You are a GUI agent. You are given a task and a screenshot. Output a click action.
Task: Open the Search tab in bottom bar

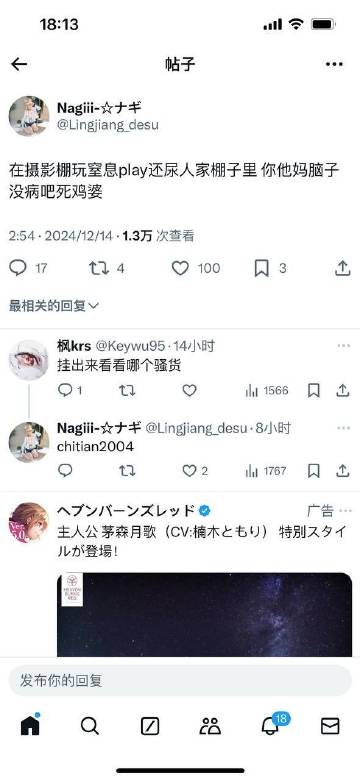point(90,726)
